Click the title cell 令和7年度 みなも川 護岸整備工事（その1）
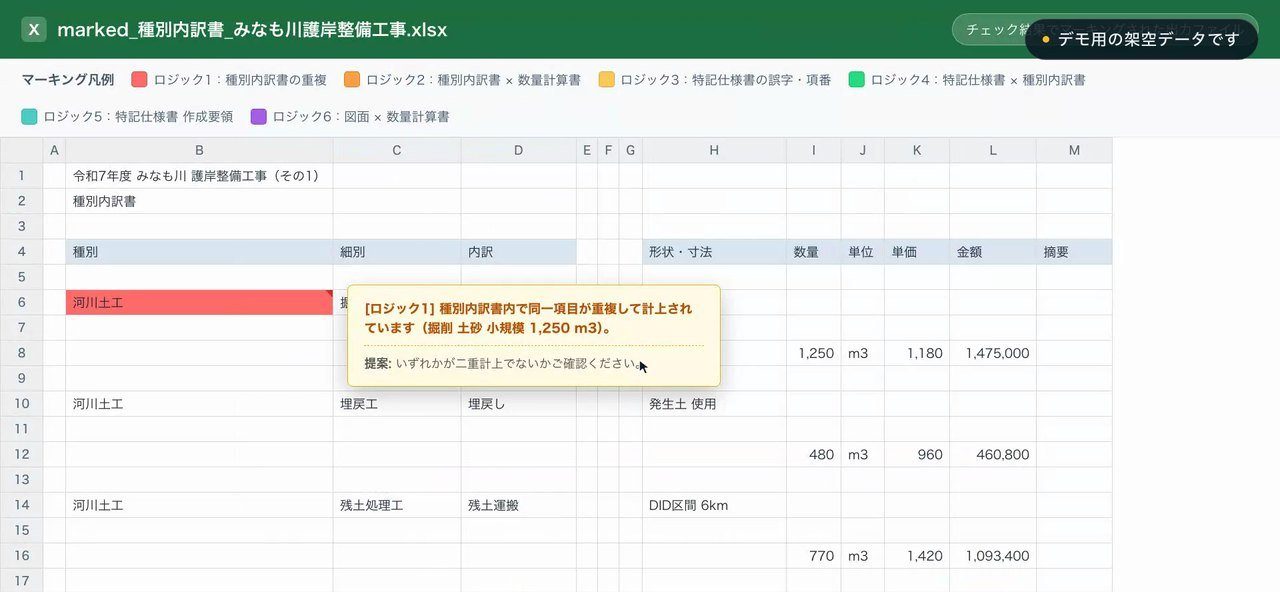The width and height of the screenshot is (1280, 592). (199, 176)
